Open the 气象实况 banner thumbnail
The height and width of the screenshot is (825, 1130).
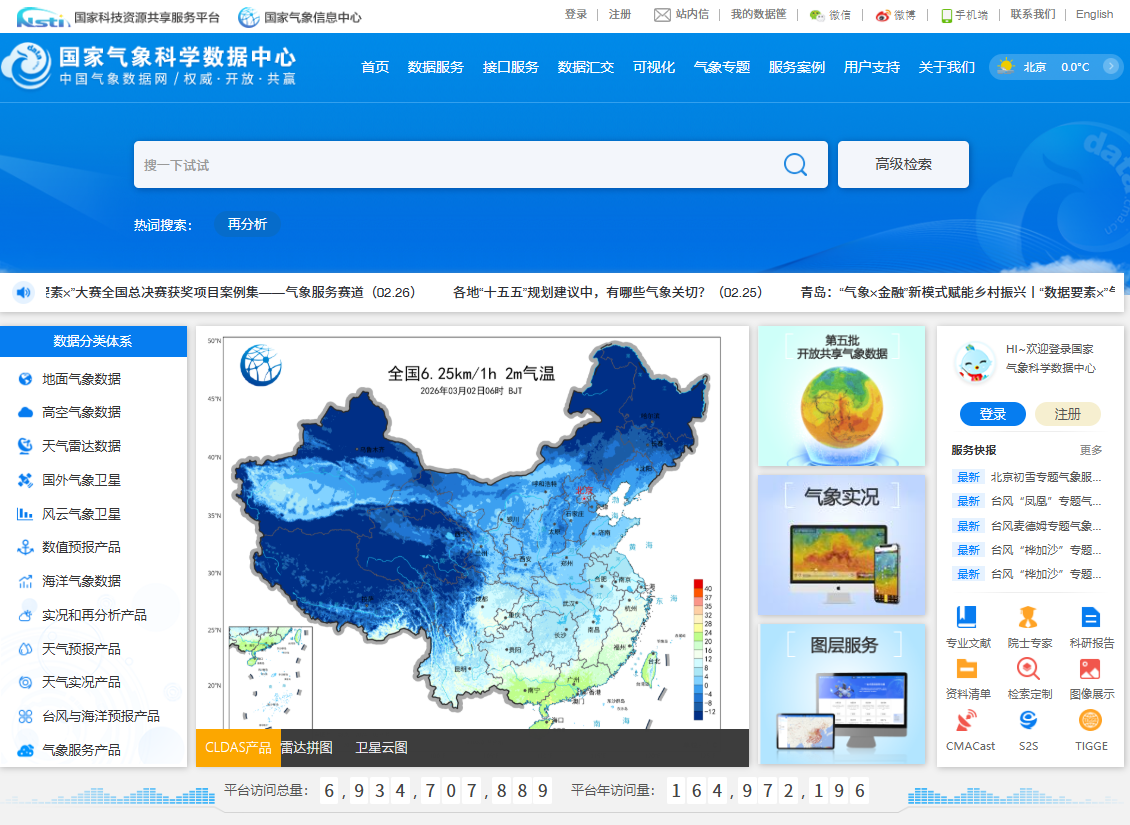pyautogui.click(x=841, y=544)
